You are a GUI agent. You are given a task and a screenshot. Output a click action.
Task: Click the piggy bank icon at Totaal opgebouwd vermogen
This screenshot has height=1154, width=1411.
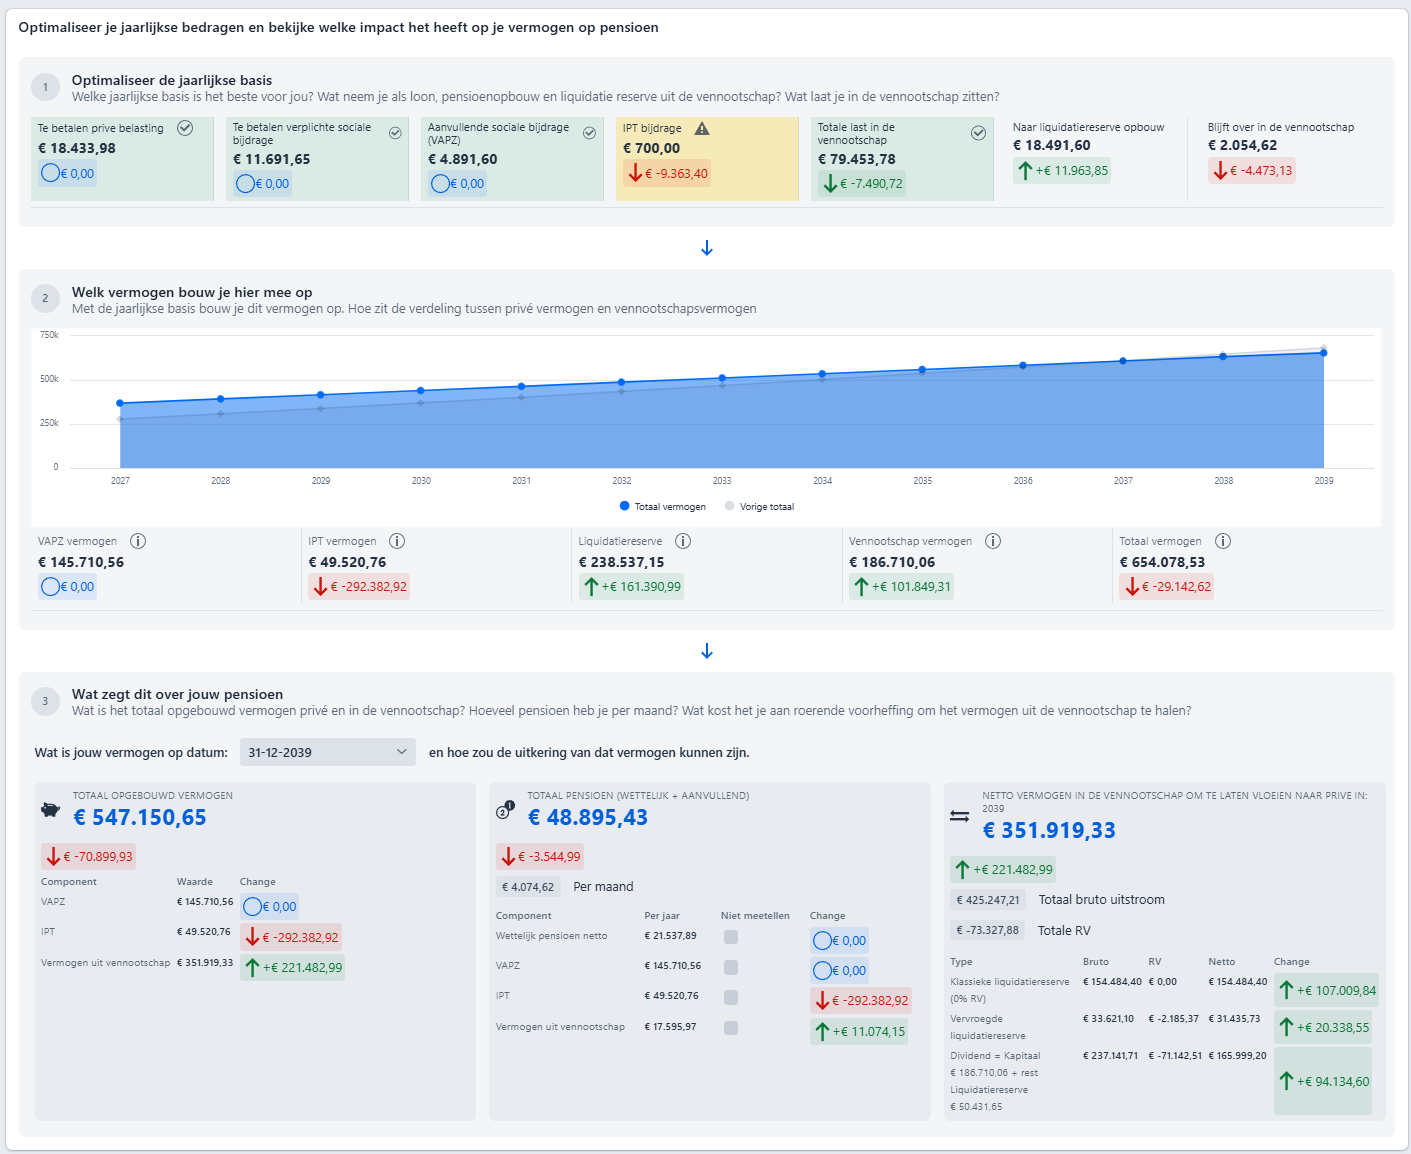[x=50, y=809]
